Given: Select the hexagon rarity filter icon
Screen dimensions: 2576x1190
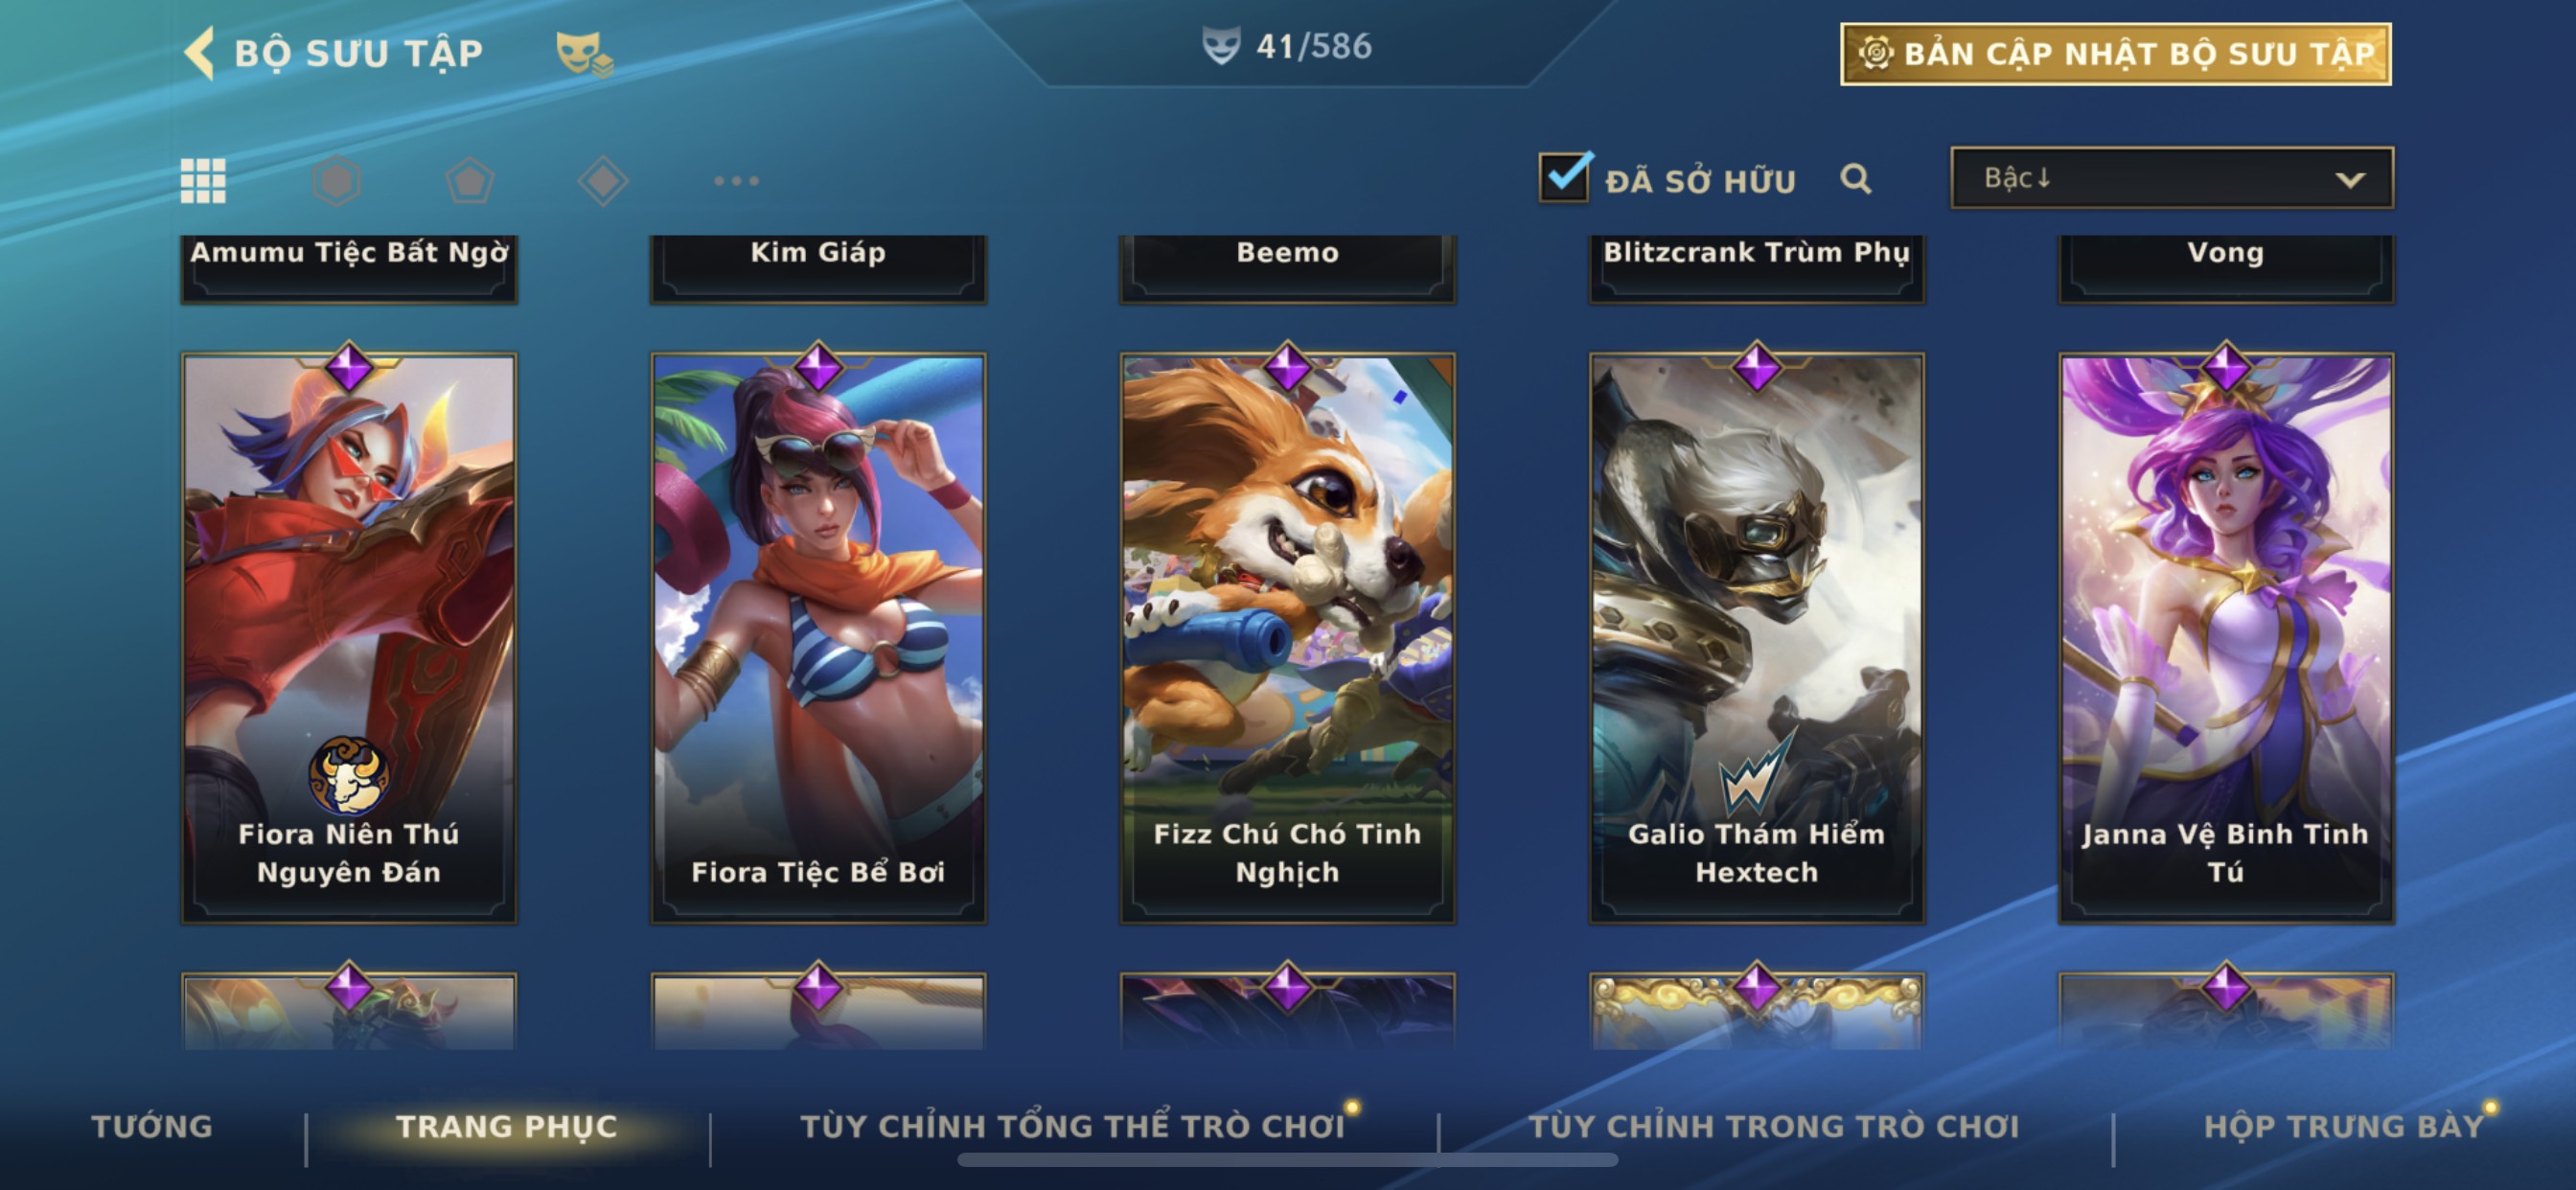Looking at the screenshot, I should point(336,181).
